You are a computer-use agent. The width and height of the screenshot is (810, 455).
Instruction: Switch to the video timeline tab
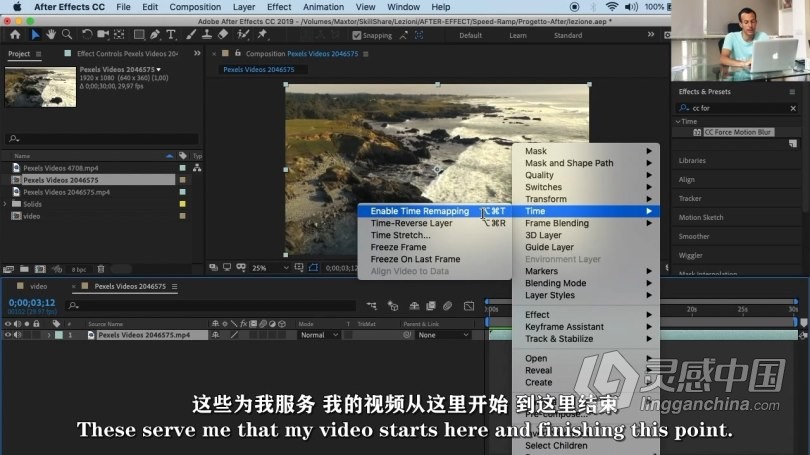coord(38,286)
